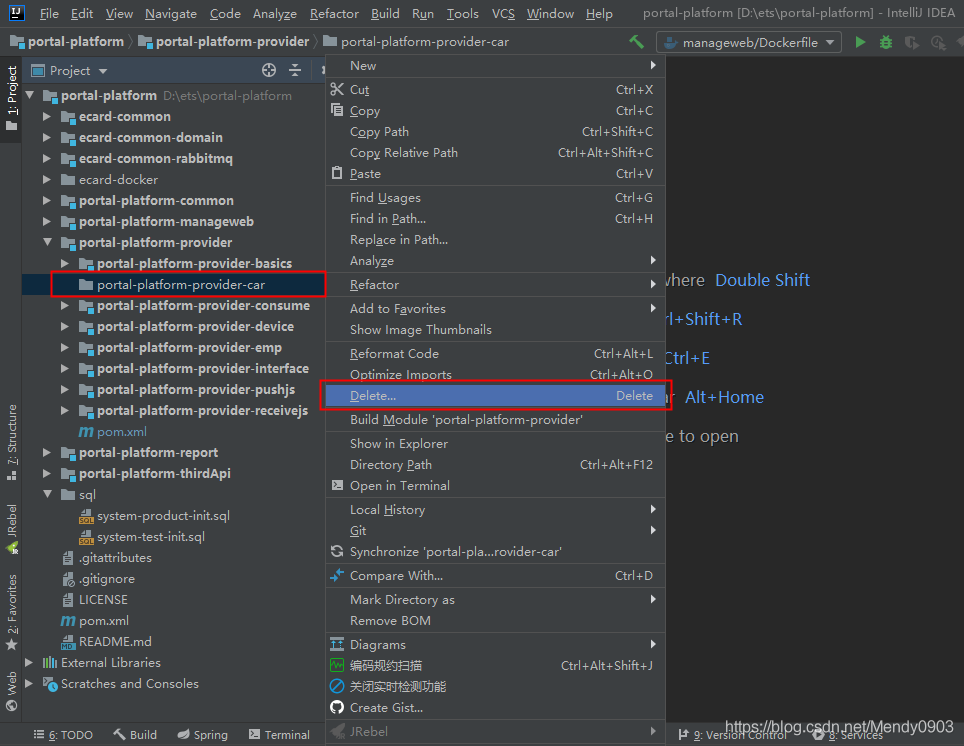Open the Build tool window at bottom

pos(135,734)
